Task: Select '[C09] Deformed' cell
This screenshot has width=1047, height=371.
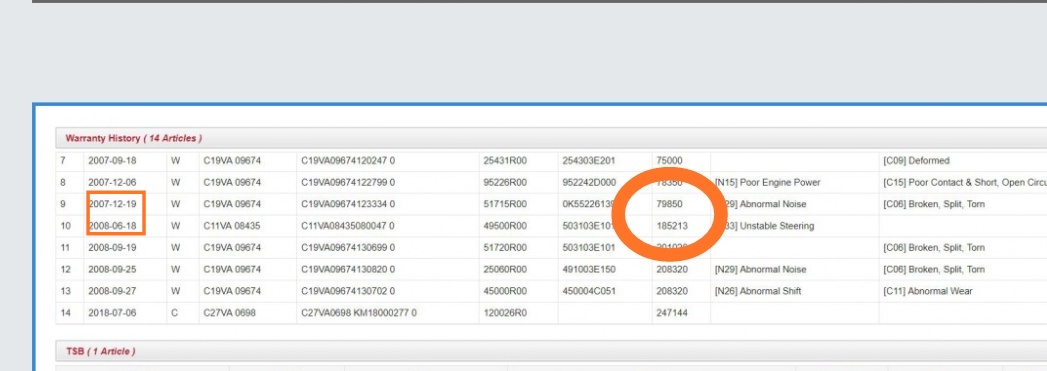Action: 916,161
